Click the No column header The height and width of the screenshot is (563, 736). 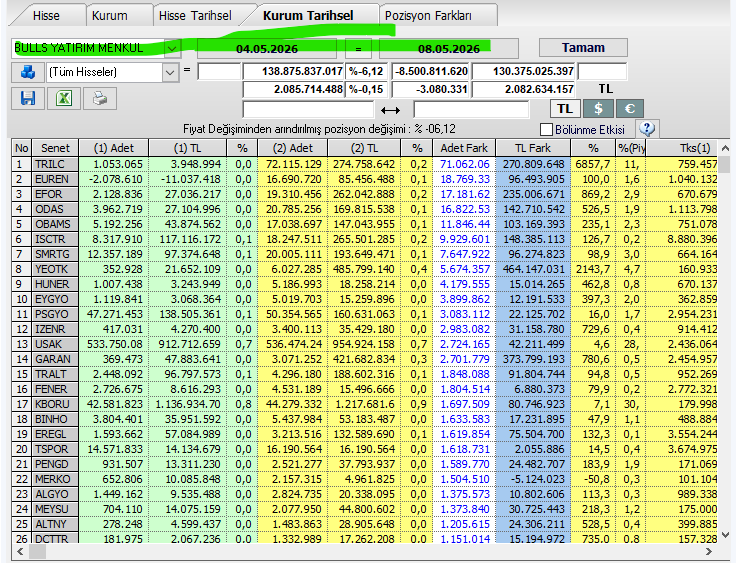(x=22, y=148)
